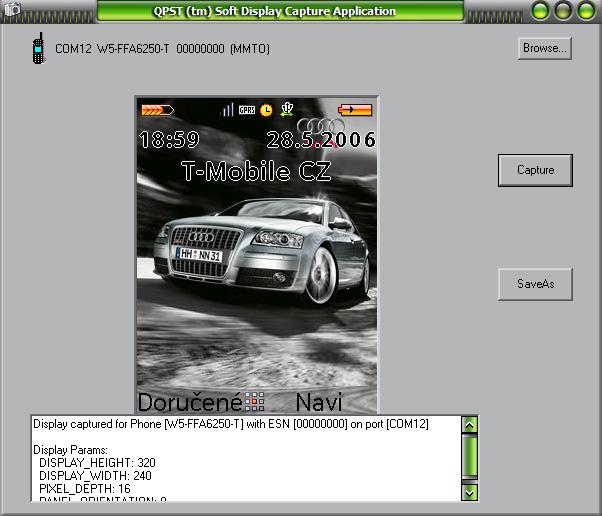
Task: Click the green scrollbar thumb in the log
Action: (470, 457)
